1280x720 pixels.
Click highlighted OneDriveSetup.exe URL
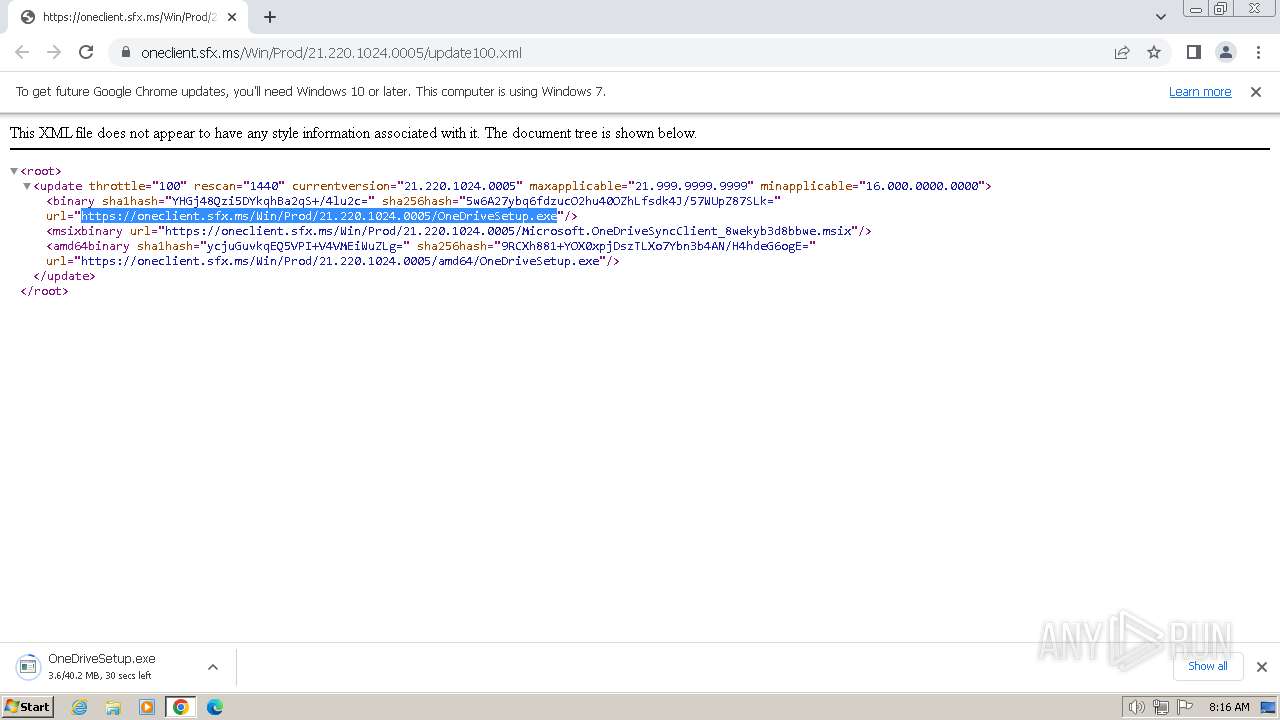[x=319, y=216]
